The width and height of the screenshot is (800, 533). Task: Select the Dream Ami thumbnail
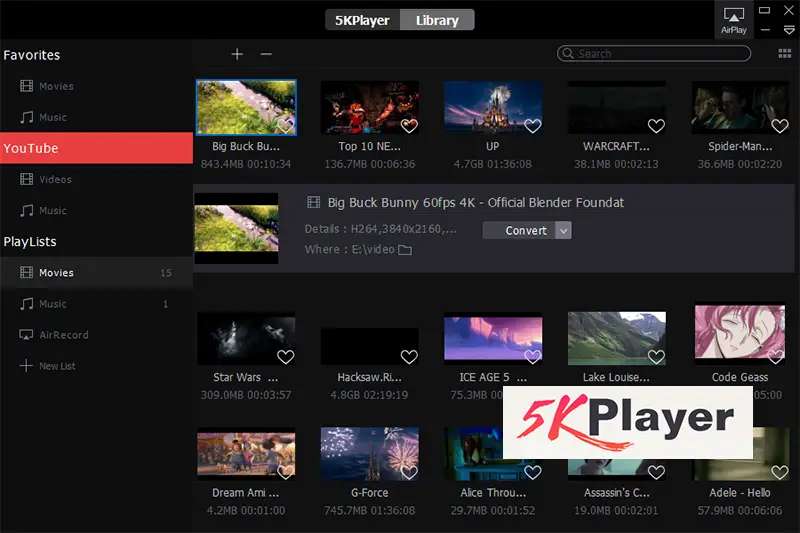point(246,454)
